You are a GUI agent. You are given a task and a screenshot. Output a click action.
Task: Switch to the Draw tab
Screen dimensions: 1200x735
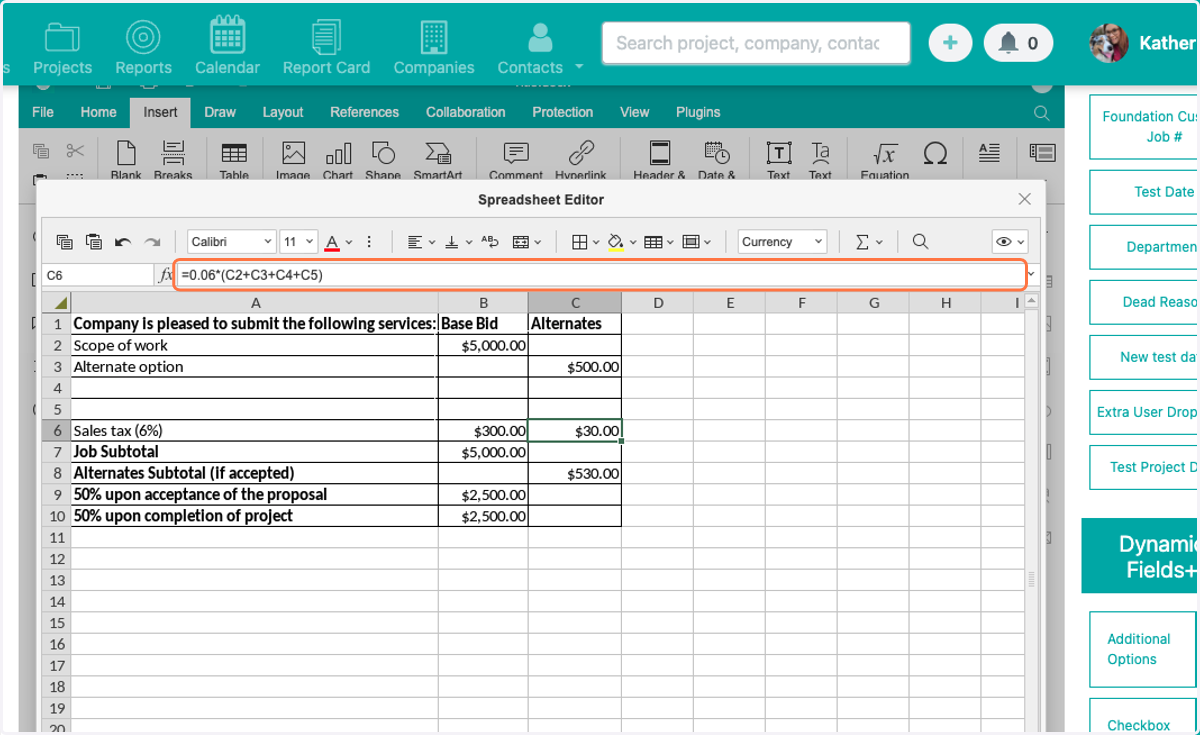coord(220,112)
